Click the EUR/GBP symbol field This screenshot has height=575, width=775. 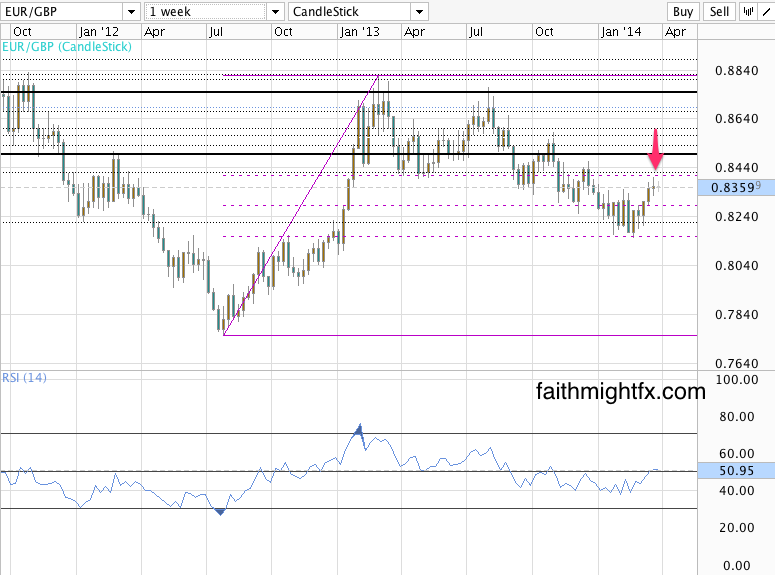pos(62,11)
